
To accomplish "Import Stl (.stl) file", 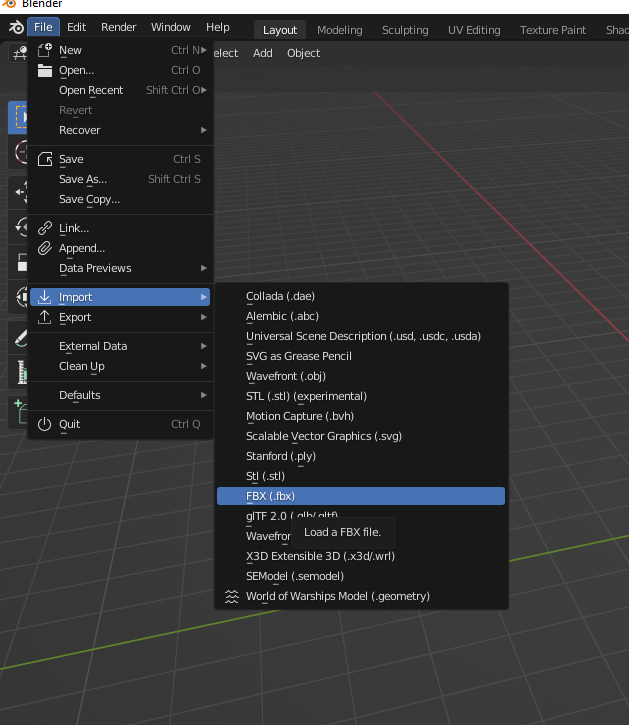I will pos(361,476).
